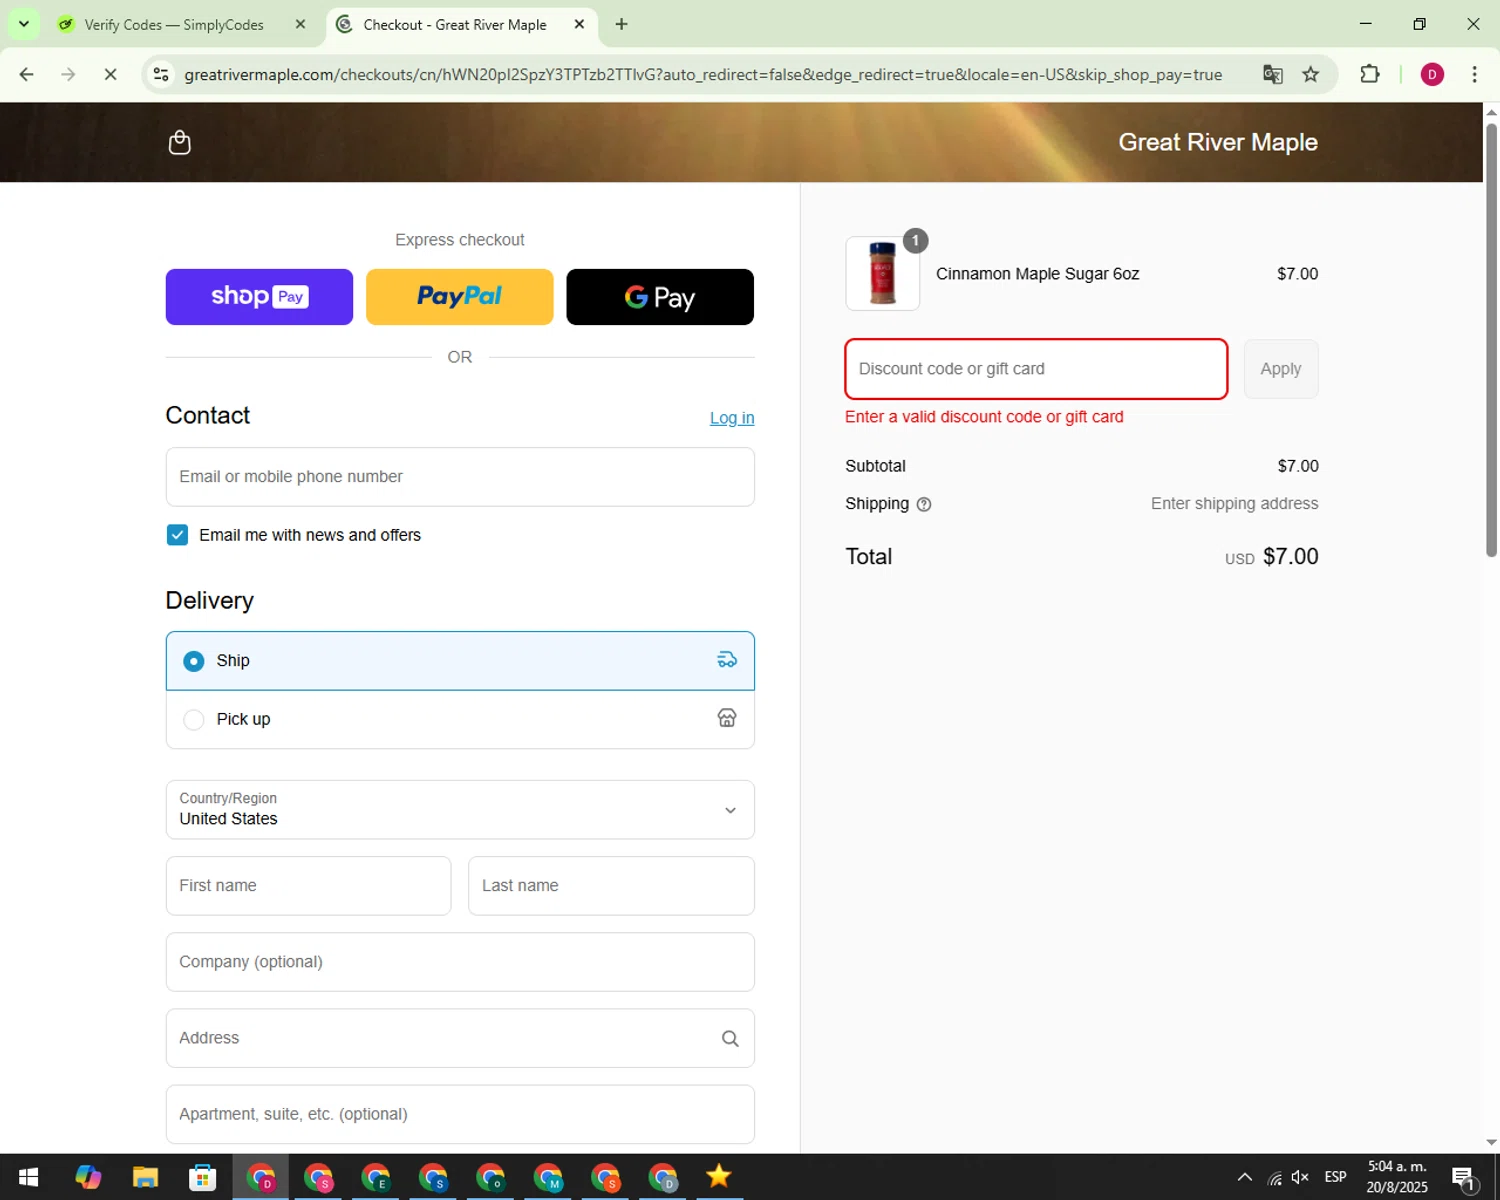Open Microsoft Store from taskbar

203,1177
